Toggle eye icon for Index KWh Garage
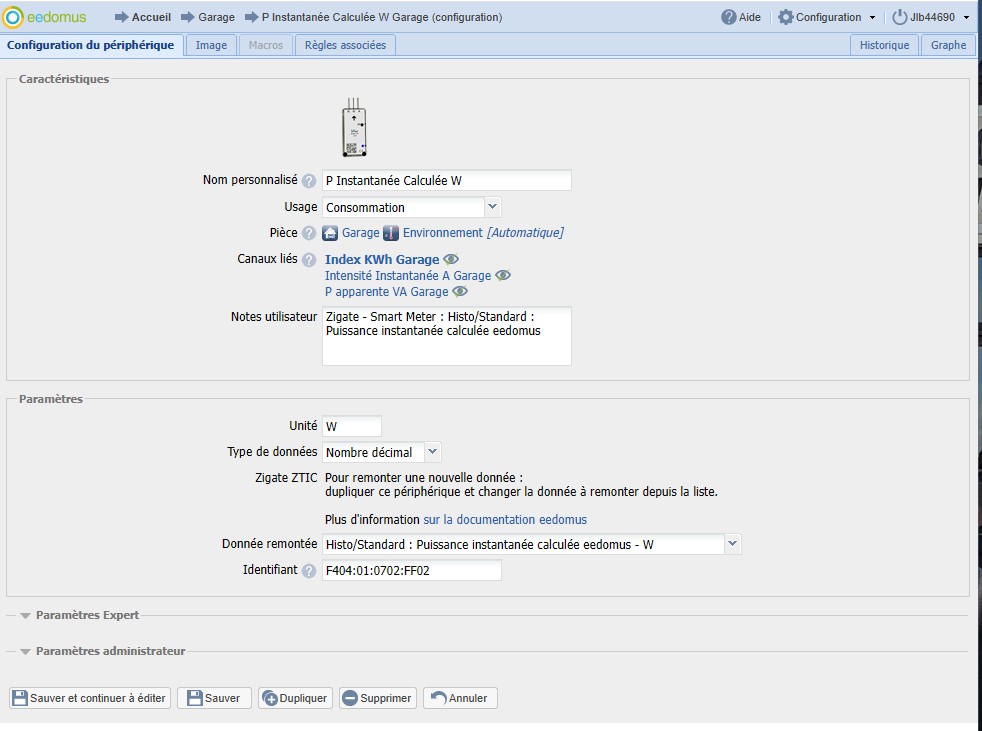Image resolution: width=982 pixels, height=731 pixels. [x=451, y=260]
